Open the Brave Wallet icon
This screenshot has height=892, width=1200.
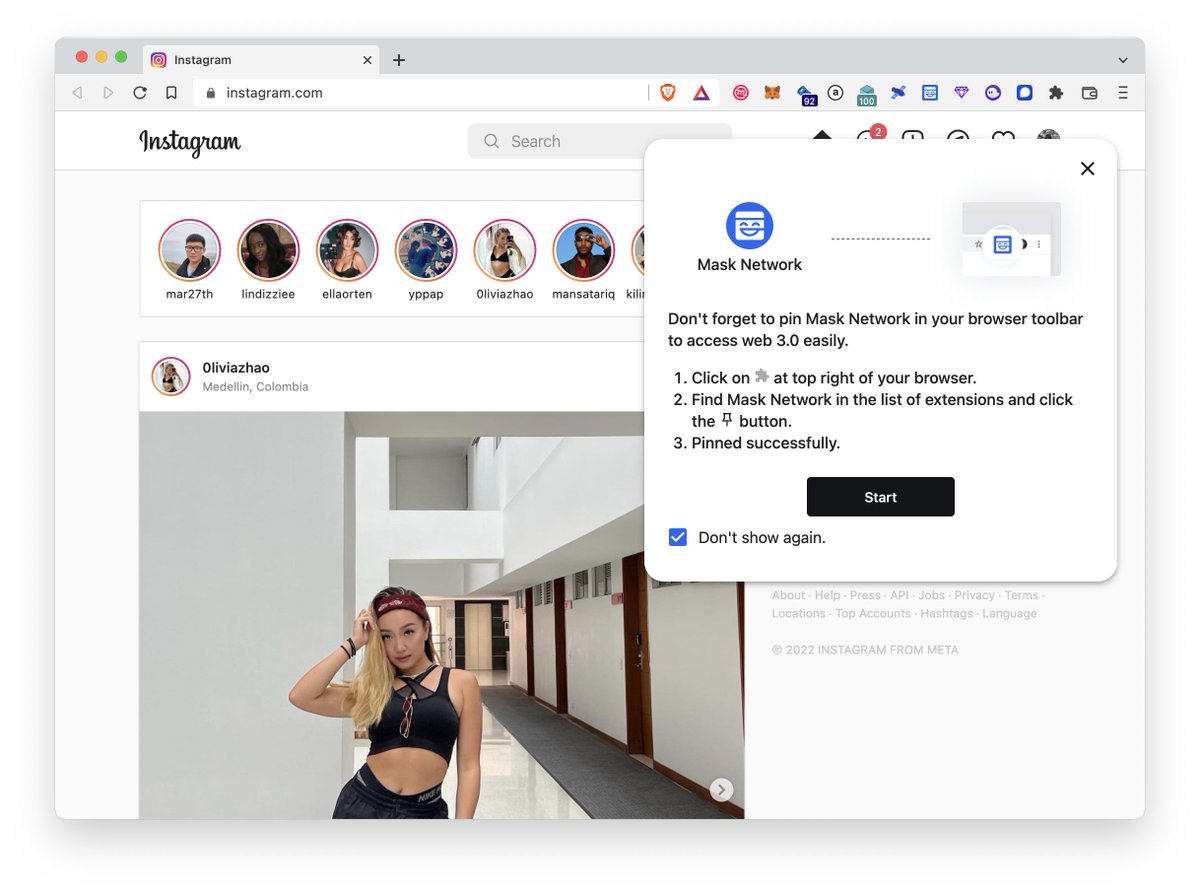click(x=1090, y=93)
